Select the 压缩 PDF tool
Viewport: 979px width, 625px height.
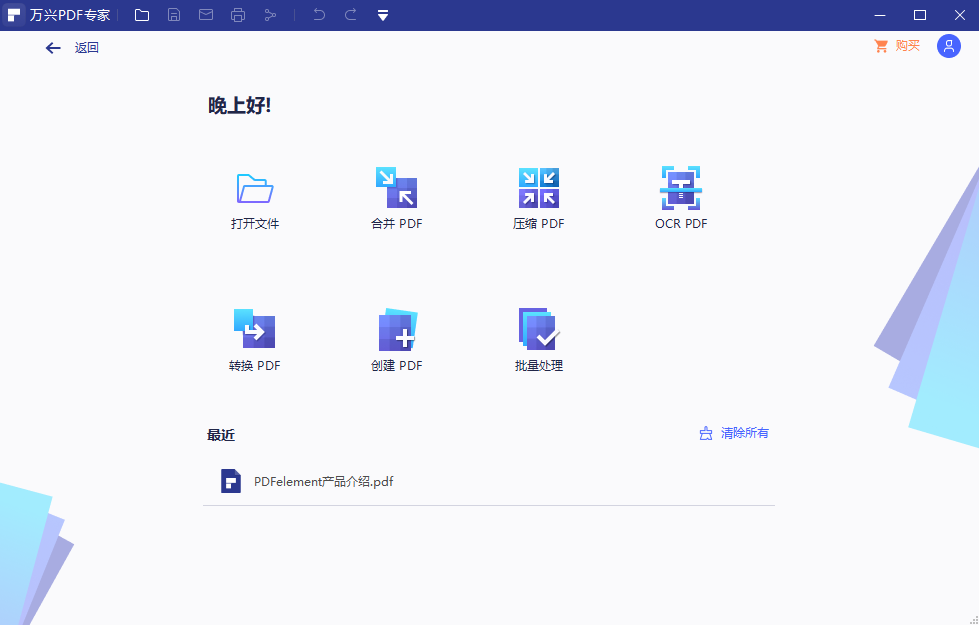click(x=538, y=197)
